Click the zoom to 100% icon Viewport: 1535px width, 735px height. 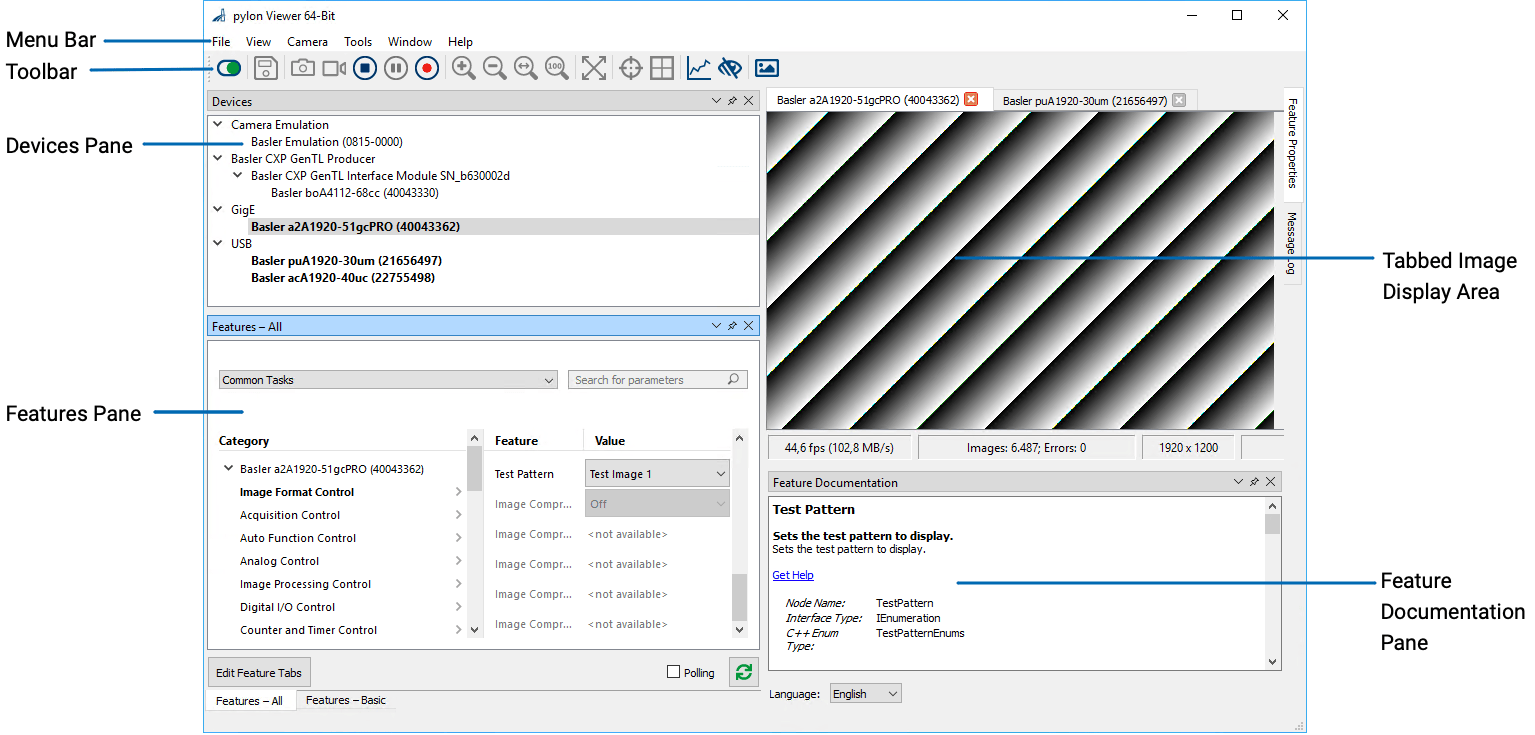click(x=556, y=68)
